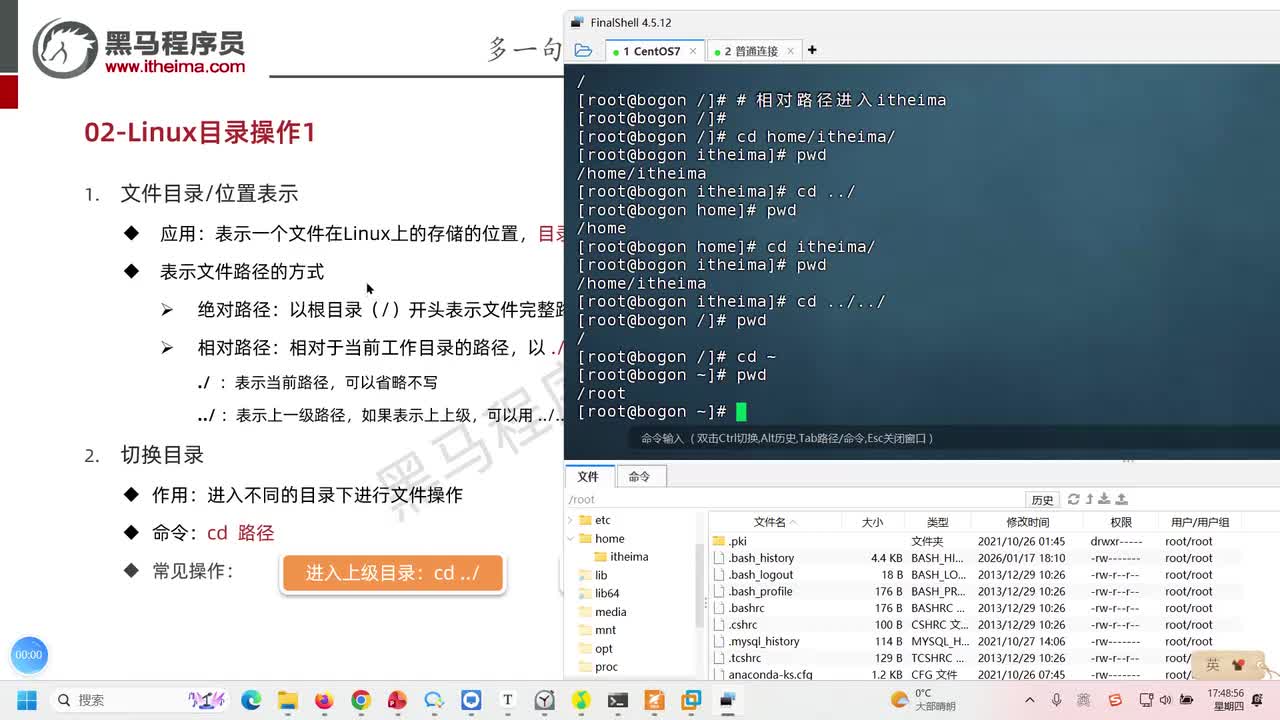Image resolution: width=1280 pixels, height=720 pixels.
Task: Close the 1 CentOS7 tab
Action: coord(693,51)
